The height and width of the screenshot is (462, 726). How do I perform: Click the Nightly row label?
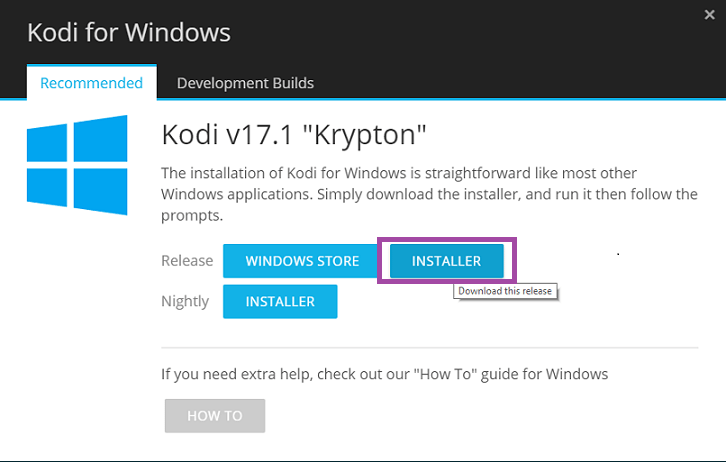pos(185,301)
